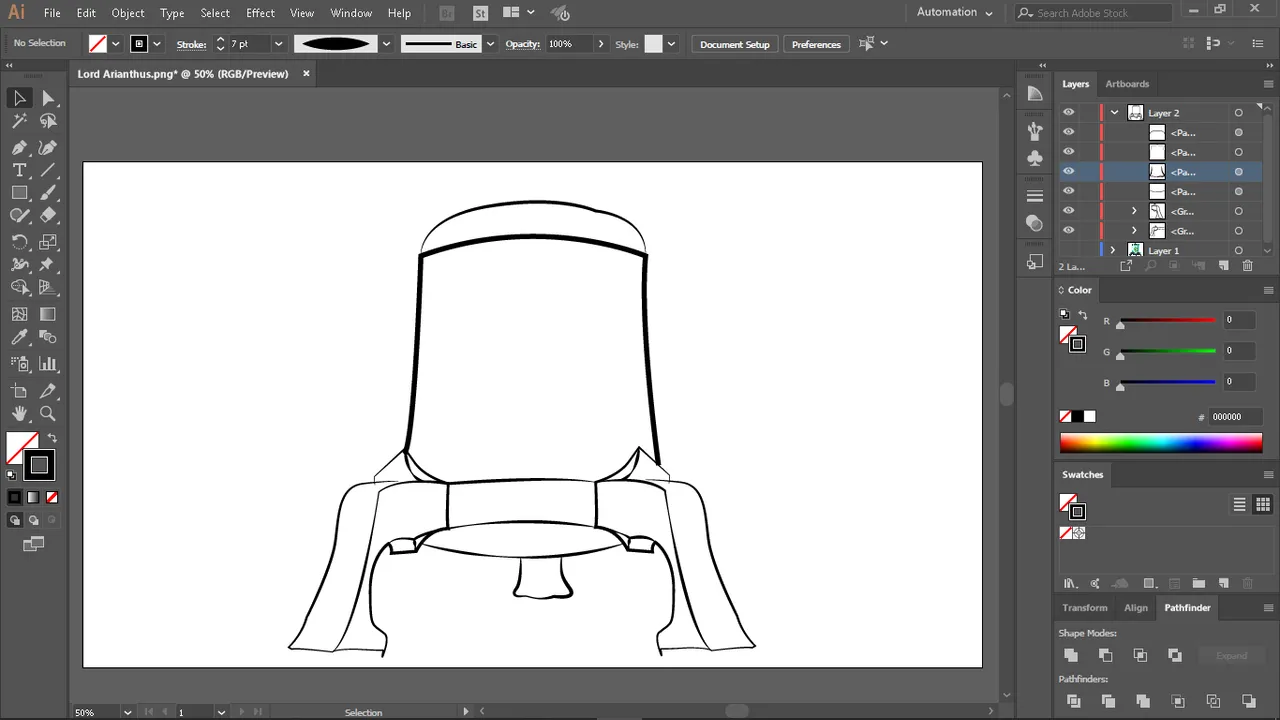Viewport: 1280px width, 720px height.
Task: Select the Direct Selection tool
Action: (x=48, y=98)
